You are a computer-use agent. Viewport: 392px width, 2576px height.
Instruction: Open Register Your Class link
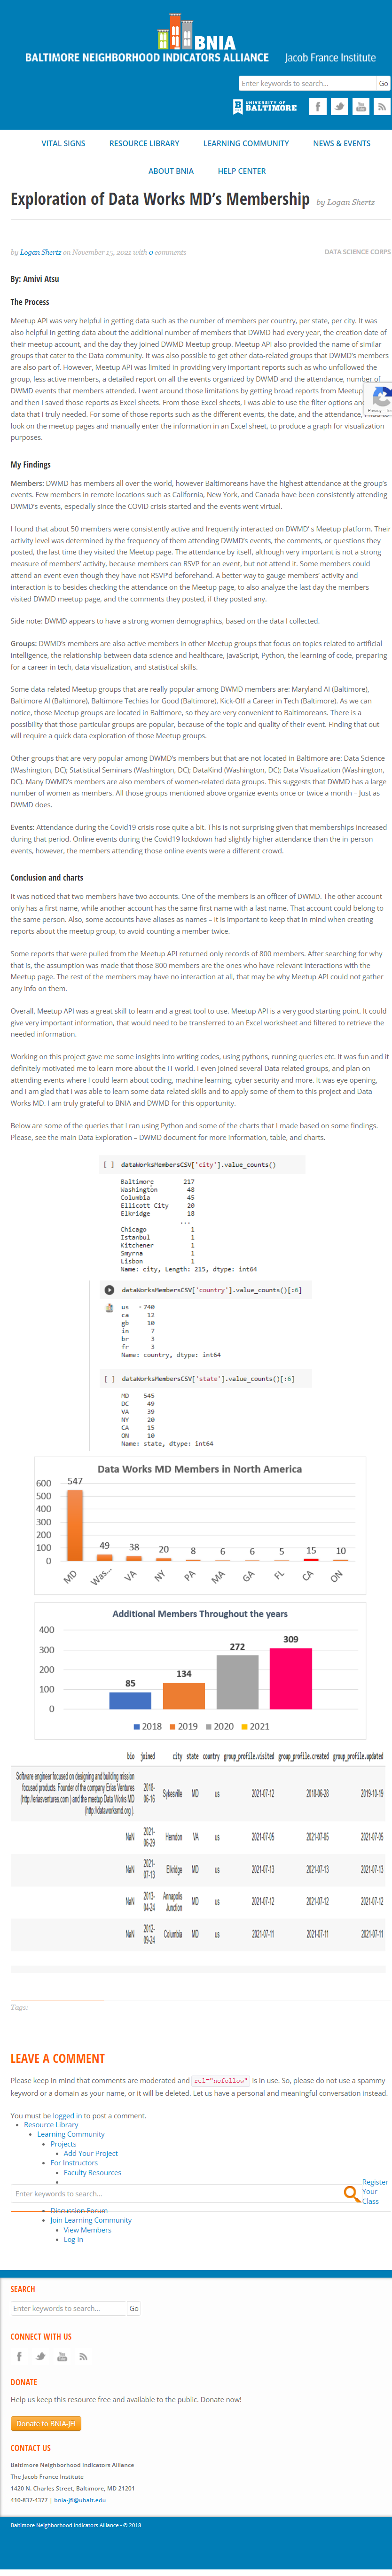coord(374,2192)
